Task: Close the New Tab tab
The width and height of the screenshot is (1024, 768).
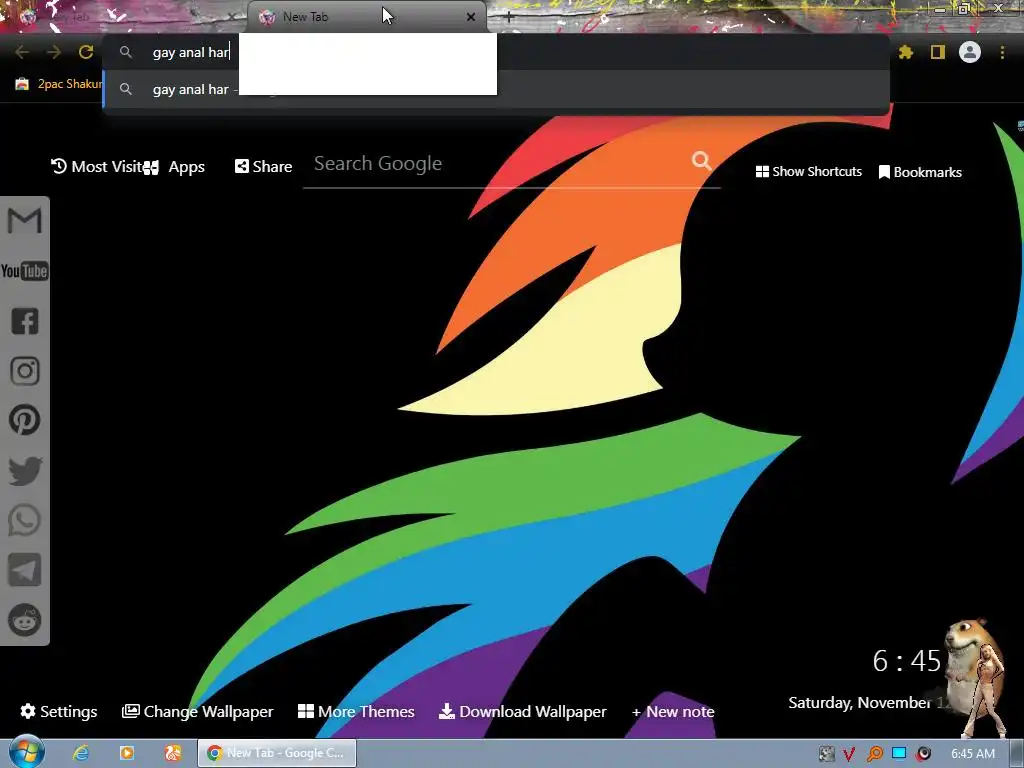Action: 471,17
